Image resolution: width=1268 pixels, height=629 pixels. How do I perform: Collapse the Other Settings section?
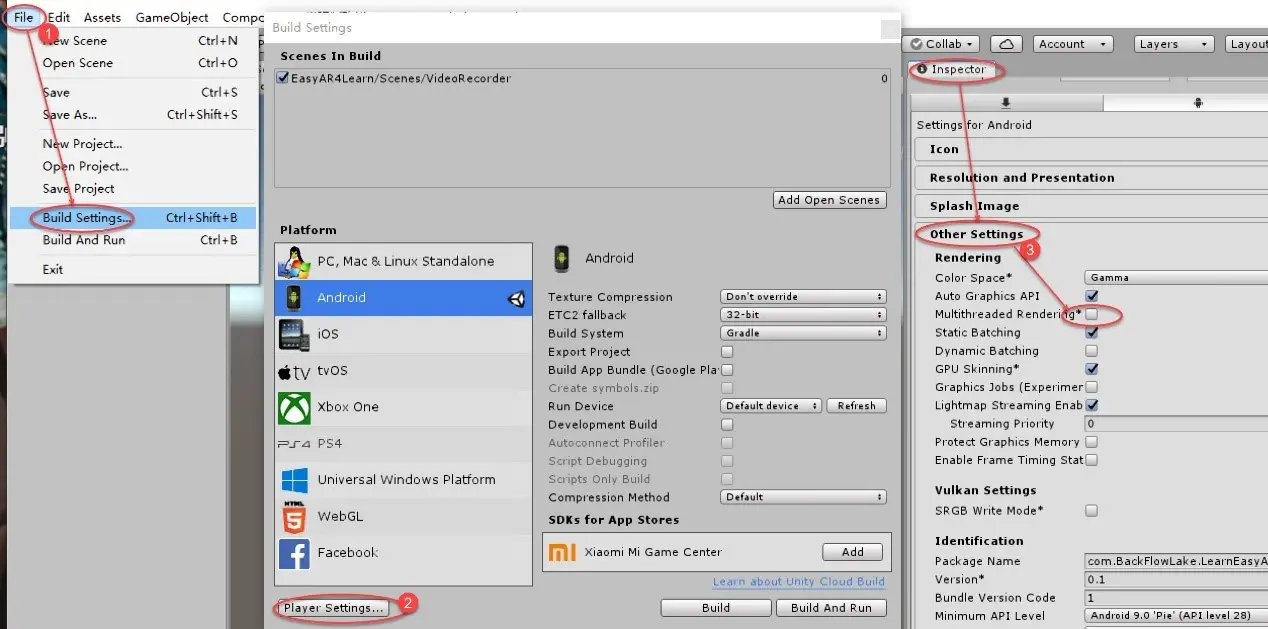click(x=1091, y=234)
